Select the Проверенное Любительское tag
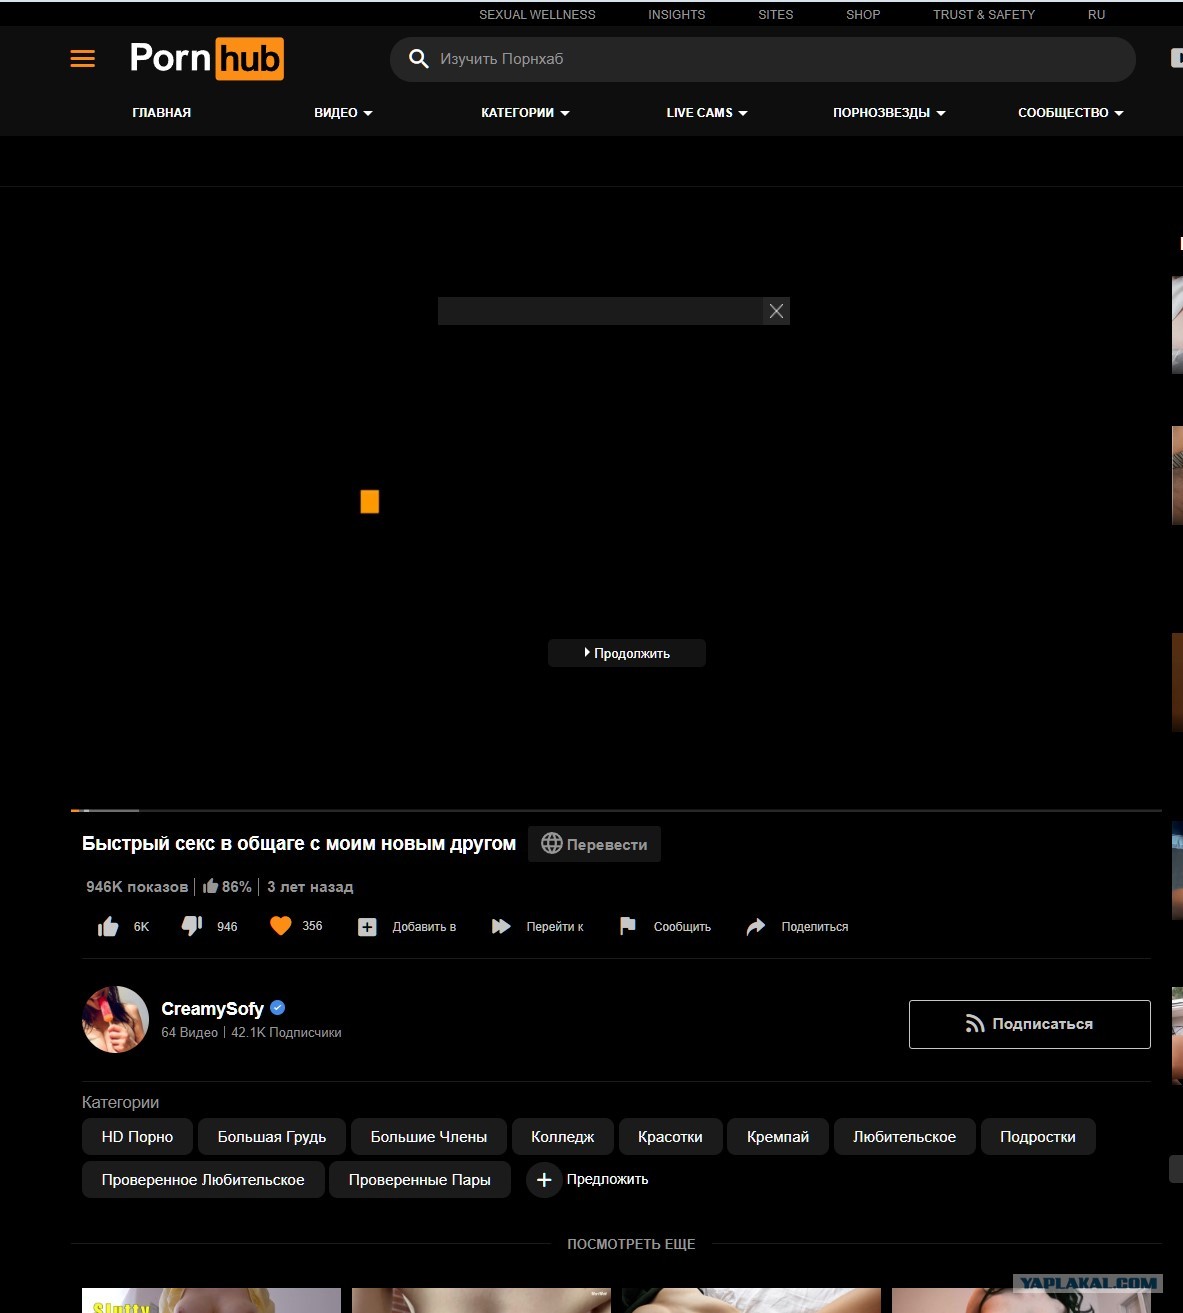 (203, 1180)
